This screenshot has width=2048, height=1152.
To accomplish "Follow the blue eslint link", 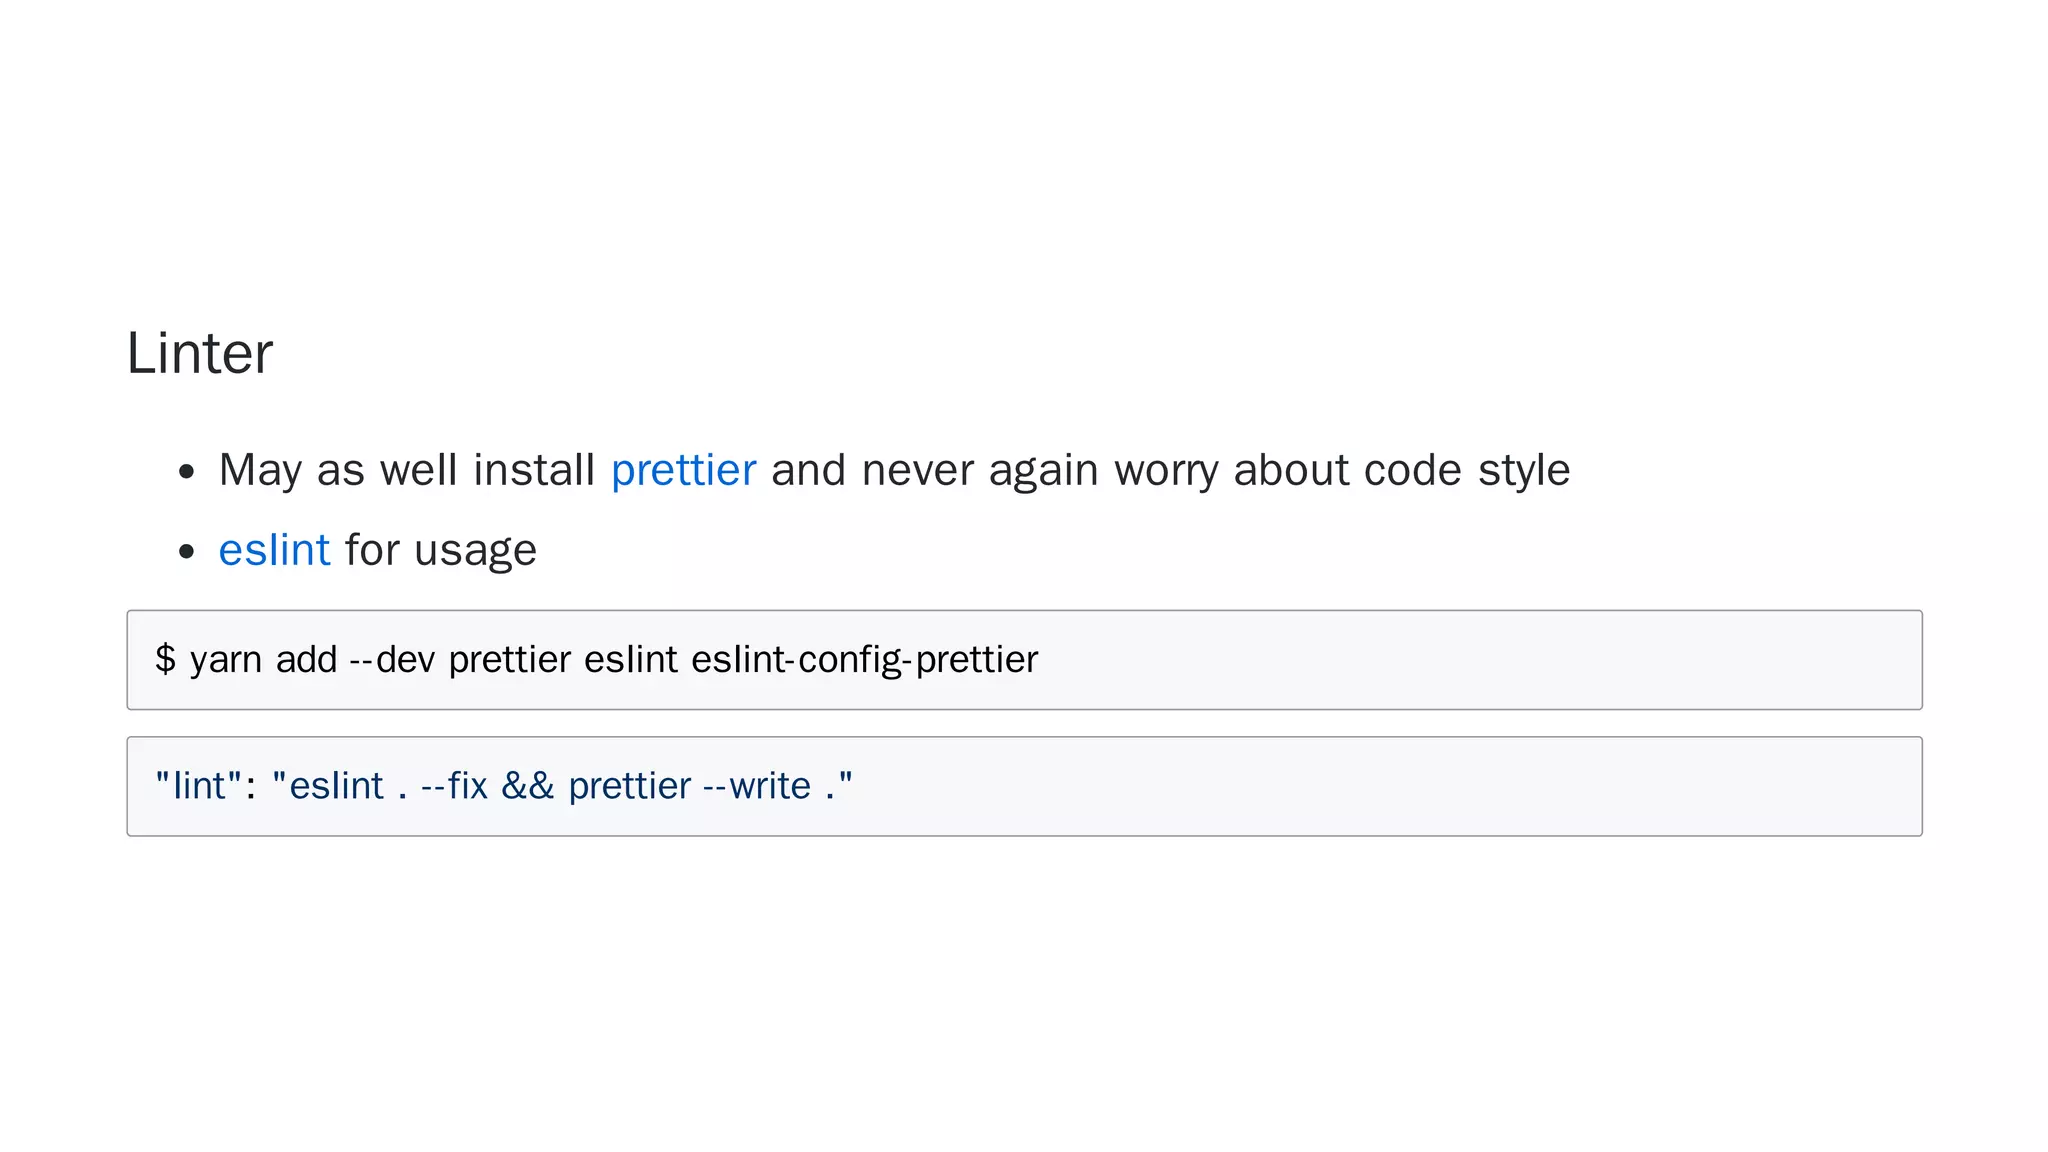I will pyautogui.click(x=274, y=550).
